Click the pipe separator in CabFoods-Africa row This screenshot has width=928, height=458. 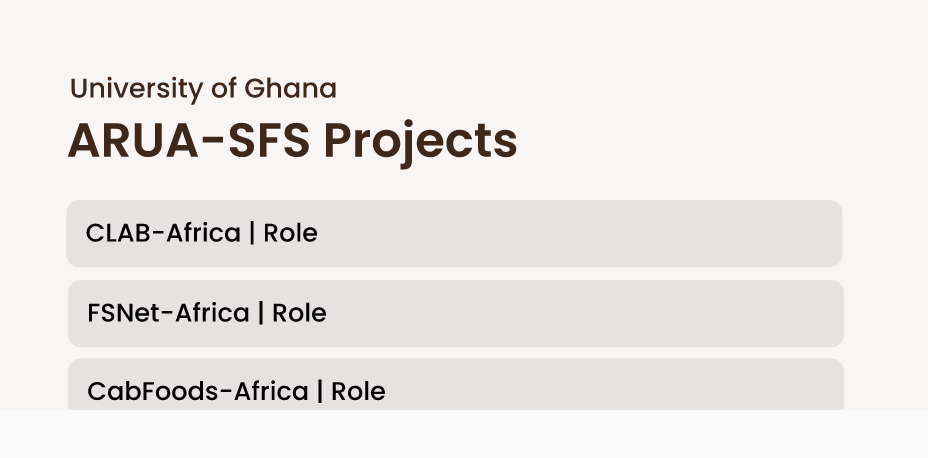coord(320,391)
